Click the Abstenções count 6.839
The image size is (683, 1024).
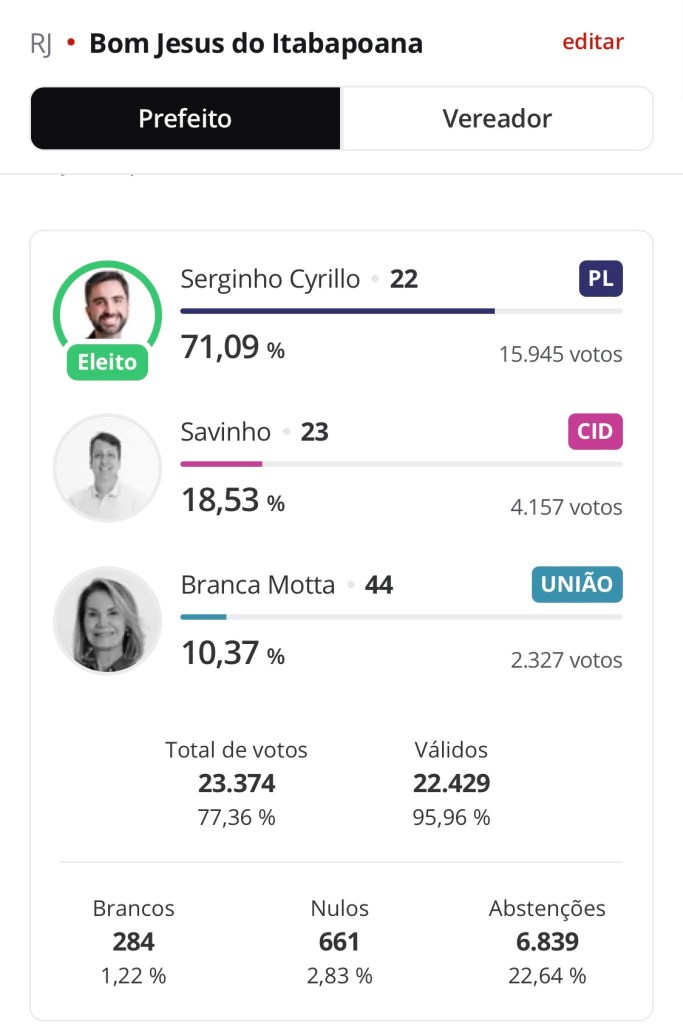coord(546,942)
